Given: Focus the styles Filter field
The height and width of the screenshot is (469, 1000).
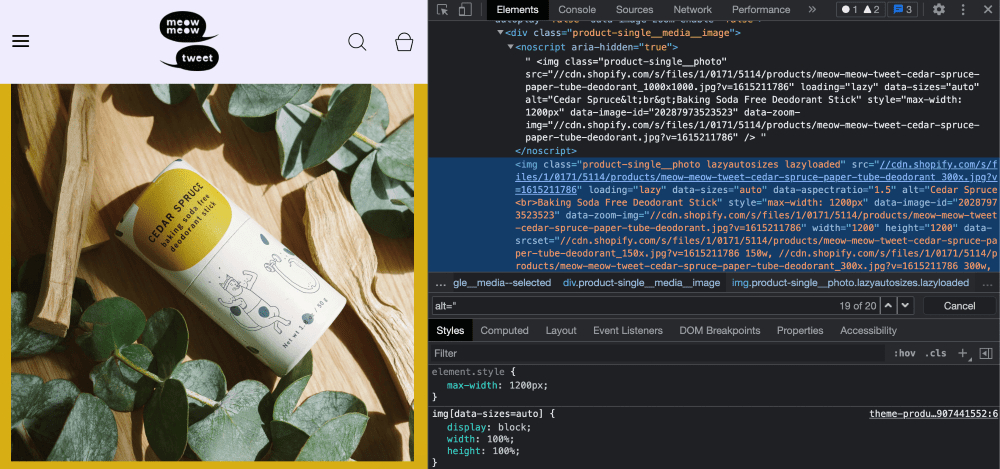Looking at the screenshot, I should 660,354.
